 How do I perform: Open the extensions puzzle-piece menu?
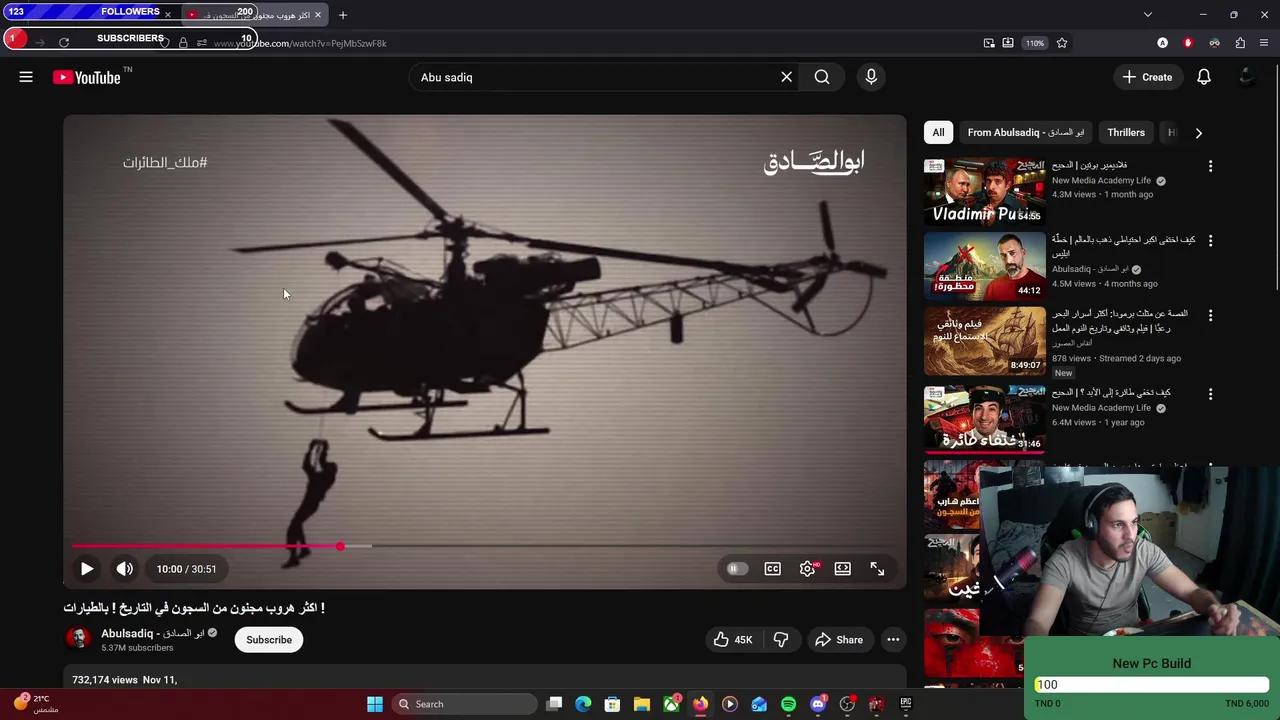pos(1240,43)
